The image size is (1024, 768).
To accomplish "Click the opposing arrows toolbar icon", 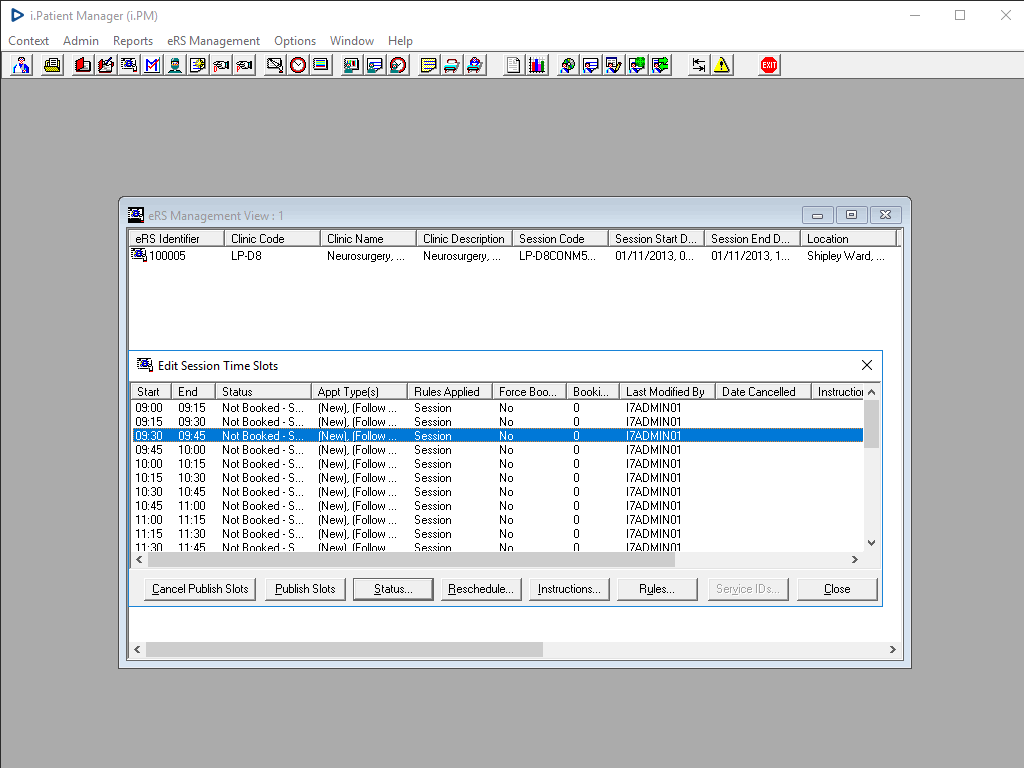I will tap(699, 65).
